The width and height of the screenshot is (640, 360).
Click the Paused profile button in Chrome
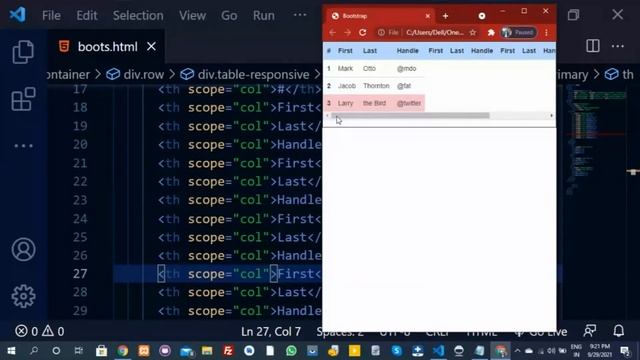click(x=519, y=33)
